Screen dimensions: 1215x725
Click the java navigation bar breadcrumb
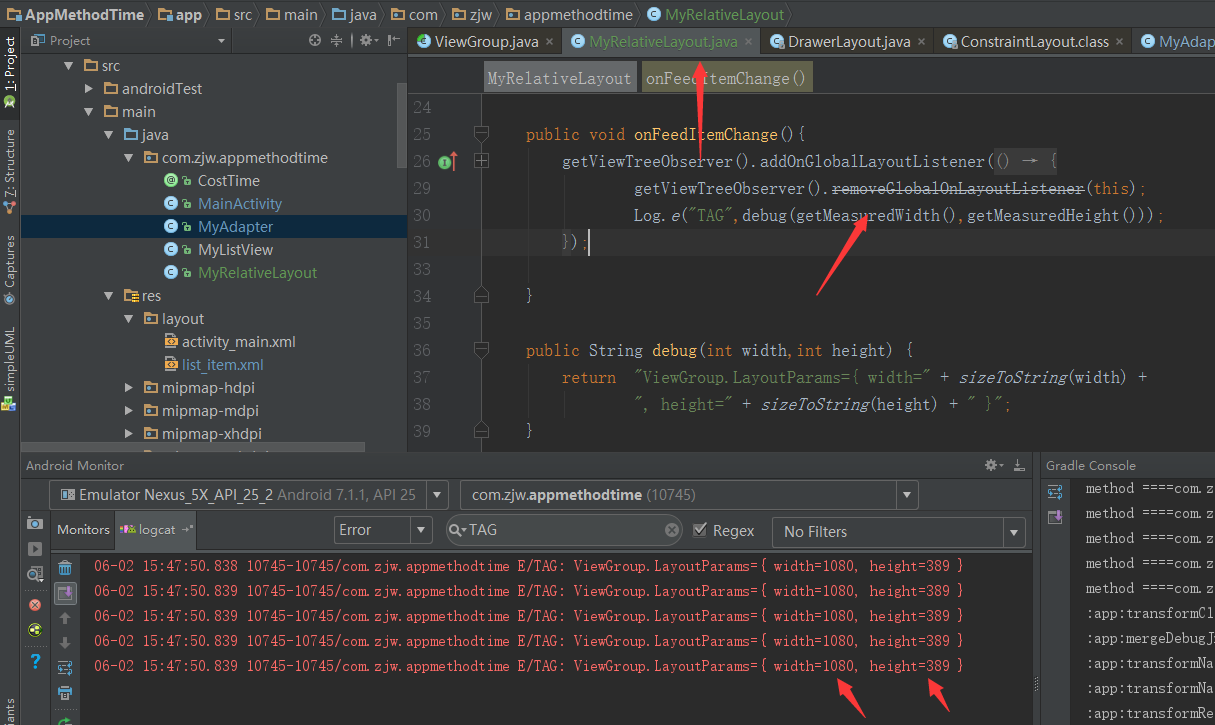pyautogui.click(x=354, y=15)
